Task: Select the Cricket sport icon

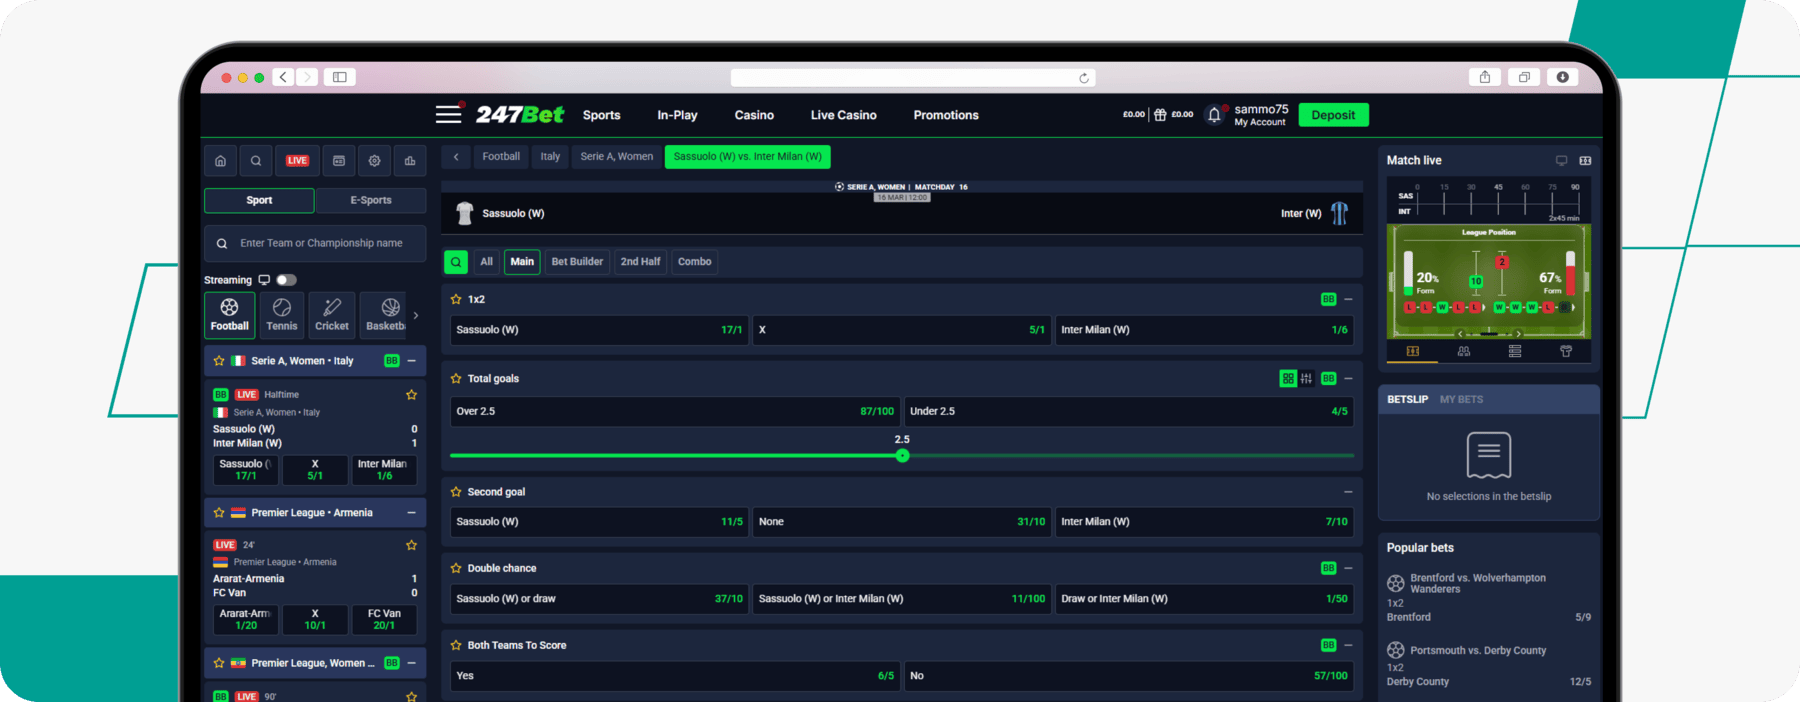Action: [x=332, y=315]
